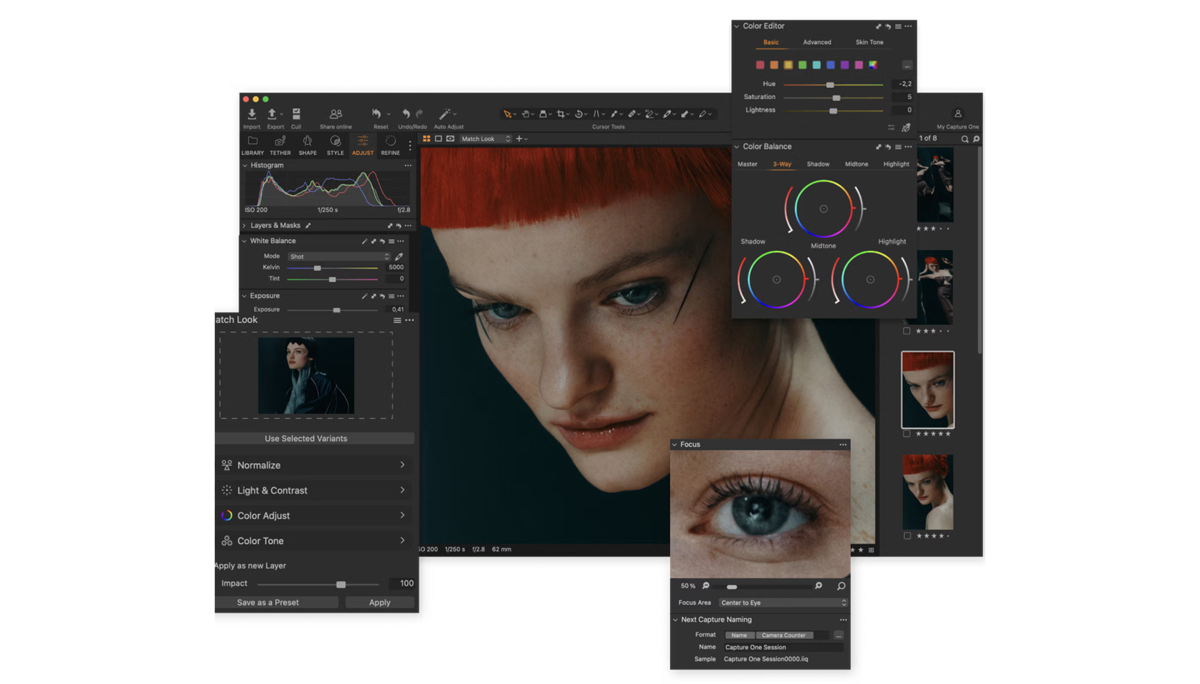Open the Style tool tab
This screenshot has width=1200, height=684.
(335, 145)
